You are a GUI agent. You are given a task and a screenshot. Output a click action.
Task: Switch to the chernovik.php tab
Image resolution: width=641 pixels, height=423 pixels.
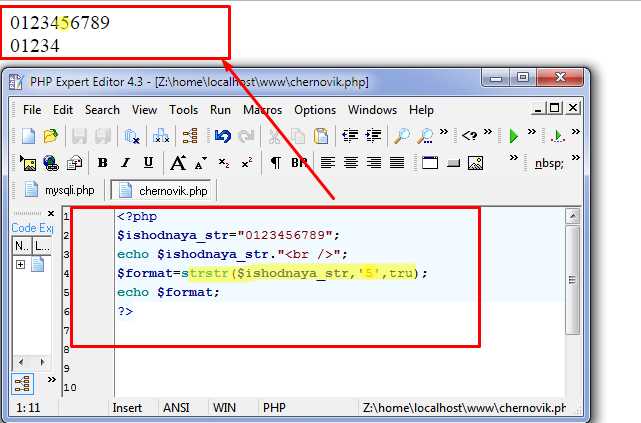(162, 190)
